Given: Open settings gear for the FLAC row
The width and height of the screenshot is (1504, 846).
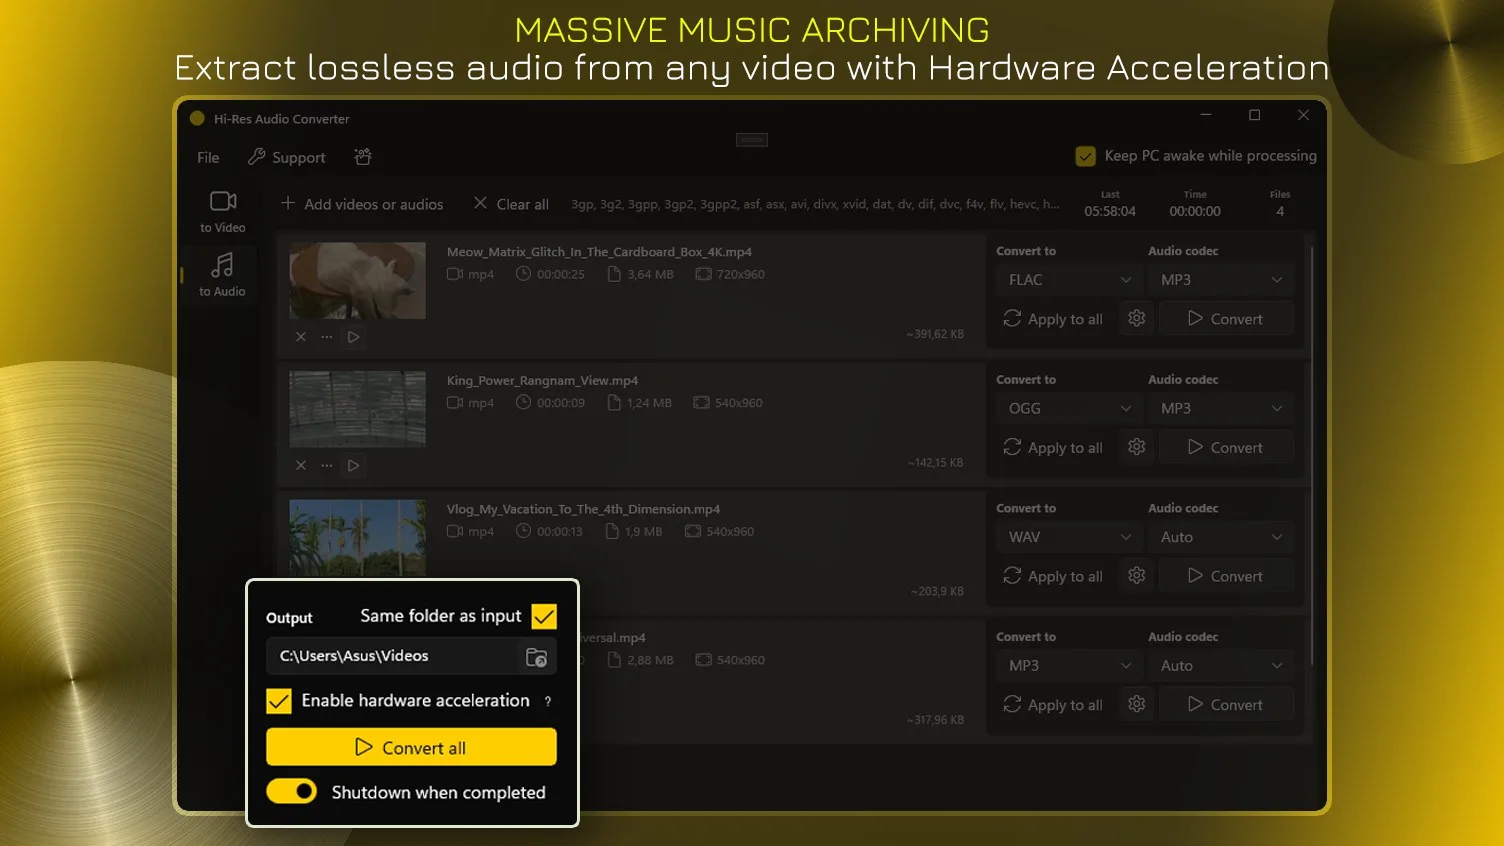Looking at the screenshot, I should [x=1137, y=318].
